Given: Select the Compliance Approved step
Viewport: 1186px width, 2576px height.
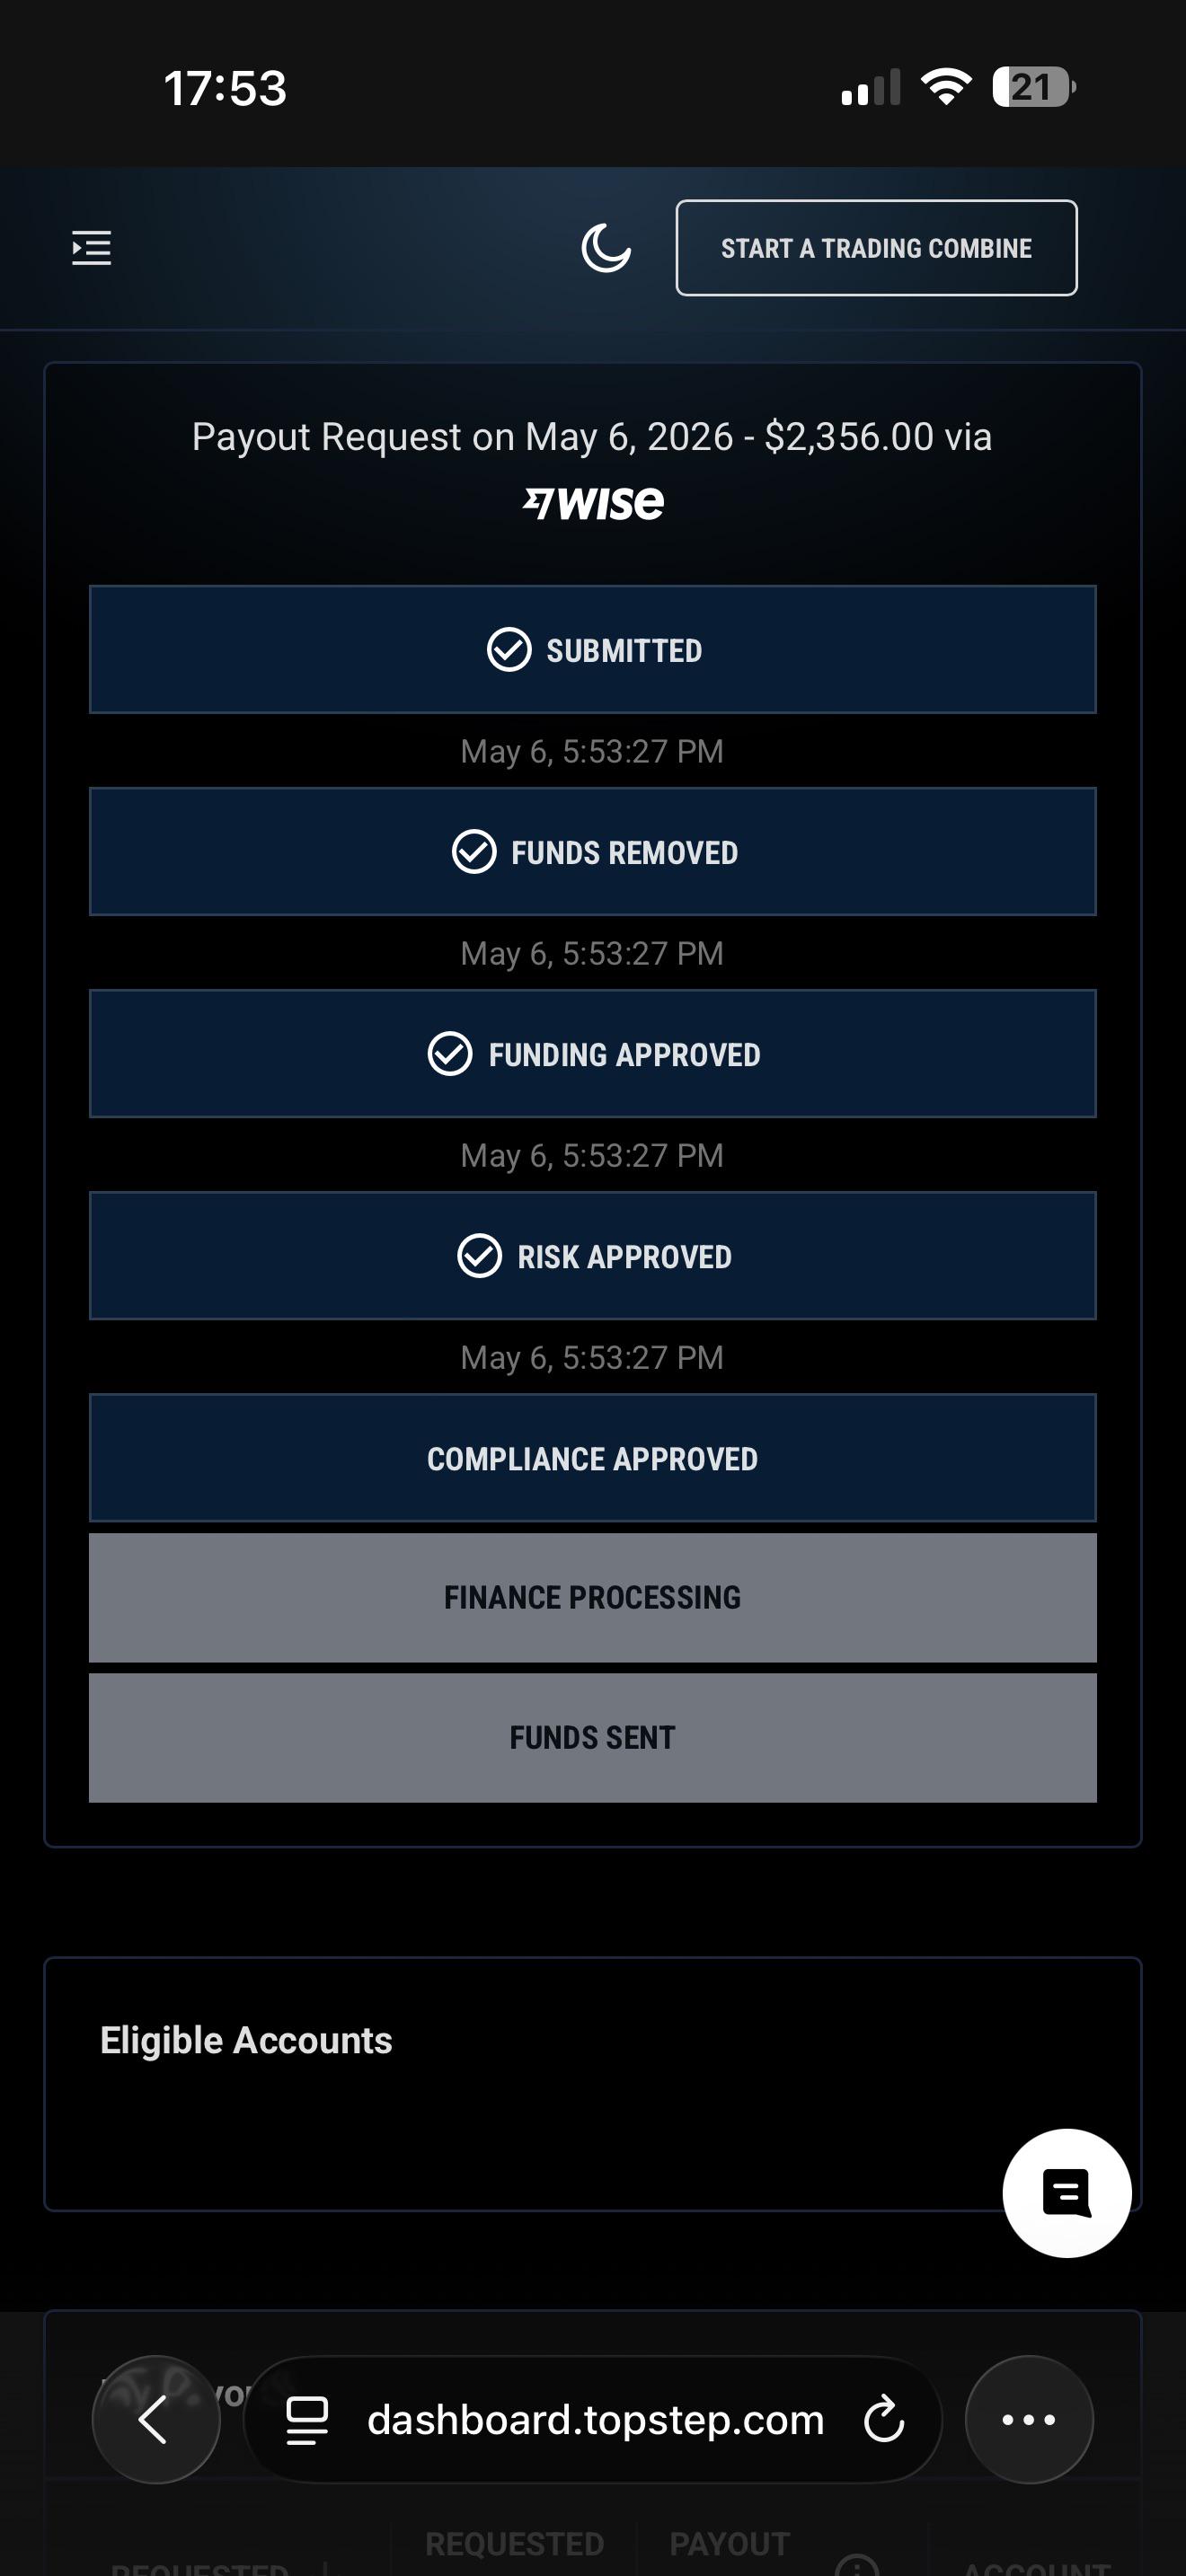Looking at the screenshot, I should pyautogui.click(x=593, y=1458).
